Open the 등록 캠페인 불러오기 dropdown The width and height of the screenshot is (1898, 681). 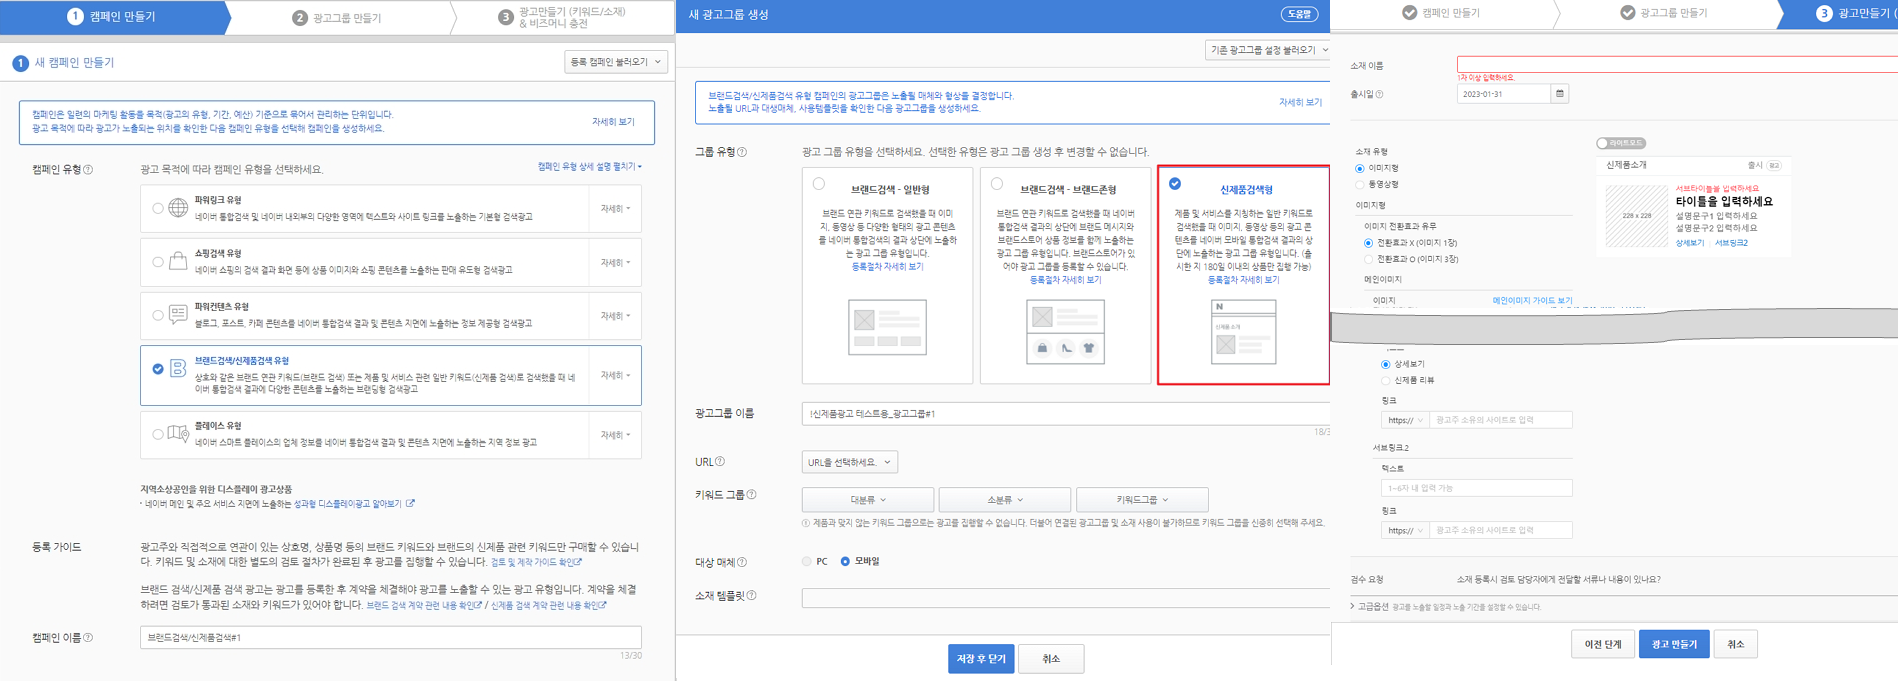coord(615,62)
